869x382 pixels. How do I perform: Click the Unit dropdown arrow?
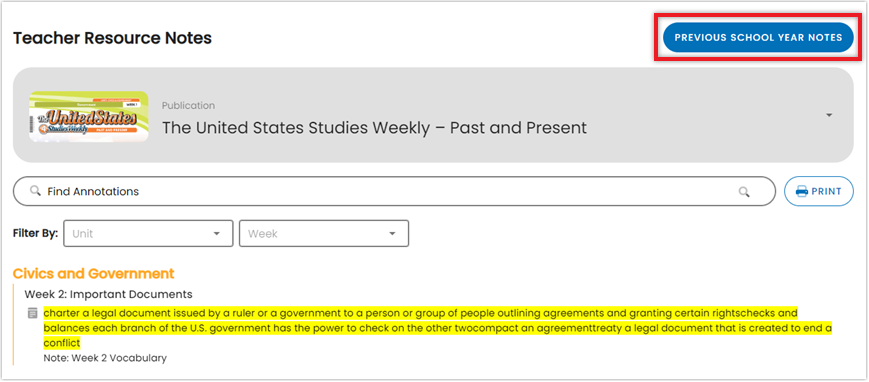tap(217, 233)
